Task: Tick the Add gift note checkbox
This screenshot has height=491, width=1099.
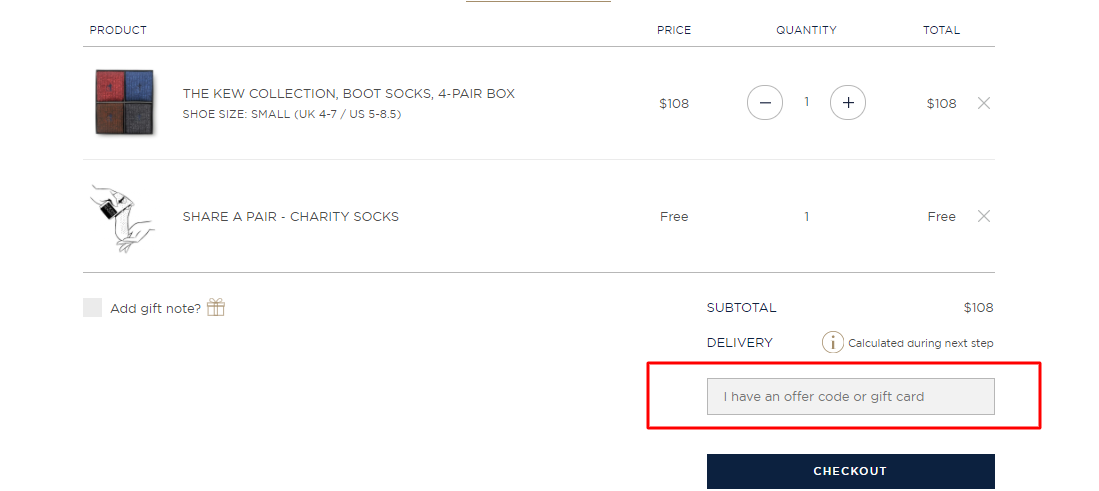Action: pos(93,307)
